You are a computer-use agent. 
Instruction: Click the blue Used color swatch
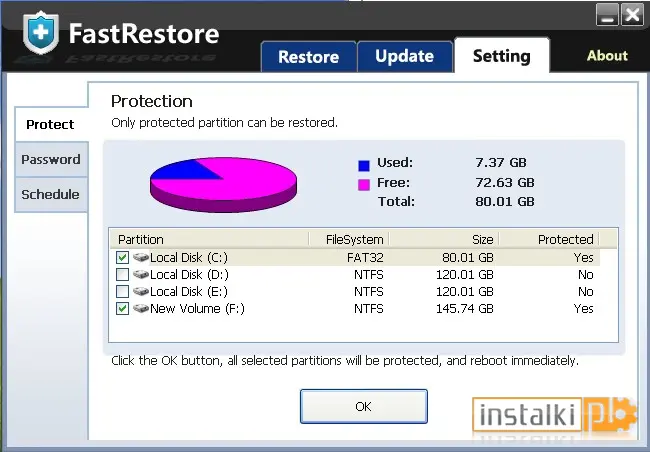click(x=364, y=165)
